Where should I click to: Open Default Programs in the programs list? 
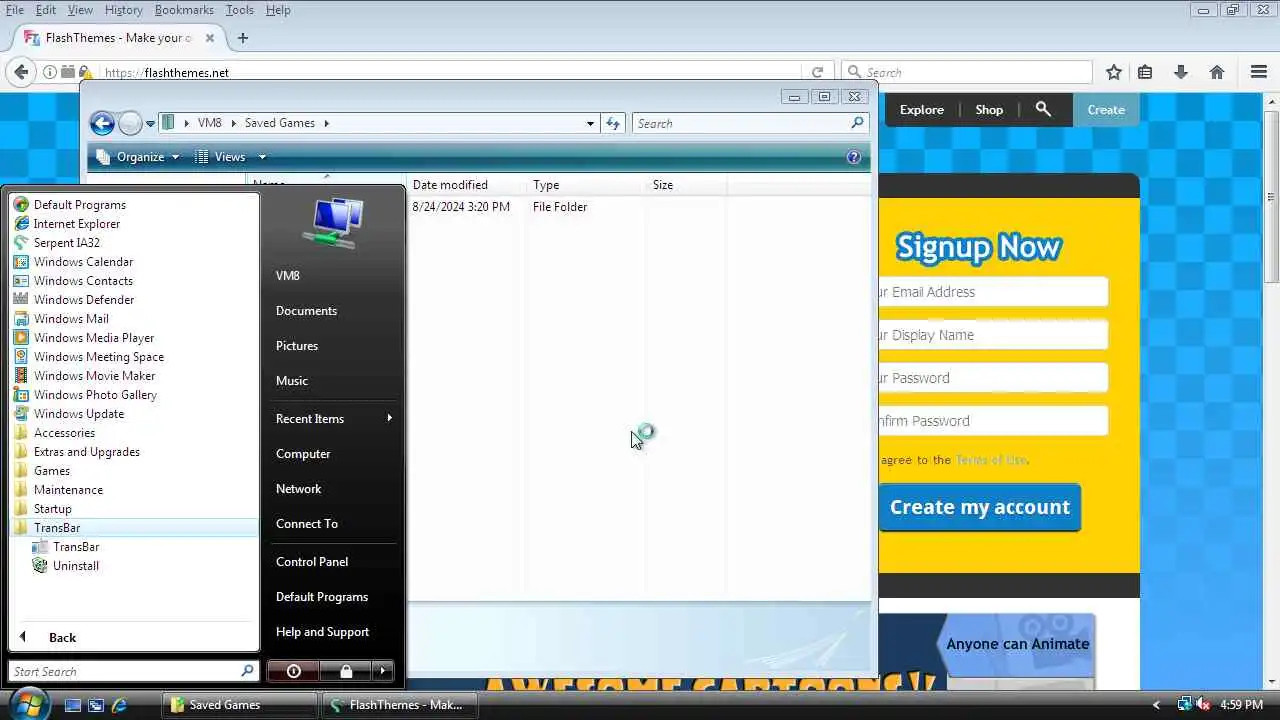point(79,205)
